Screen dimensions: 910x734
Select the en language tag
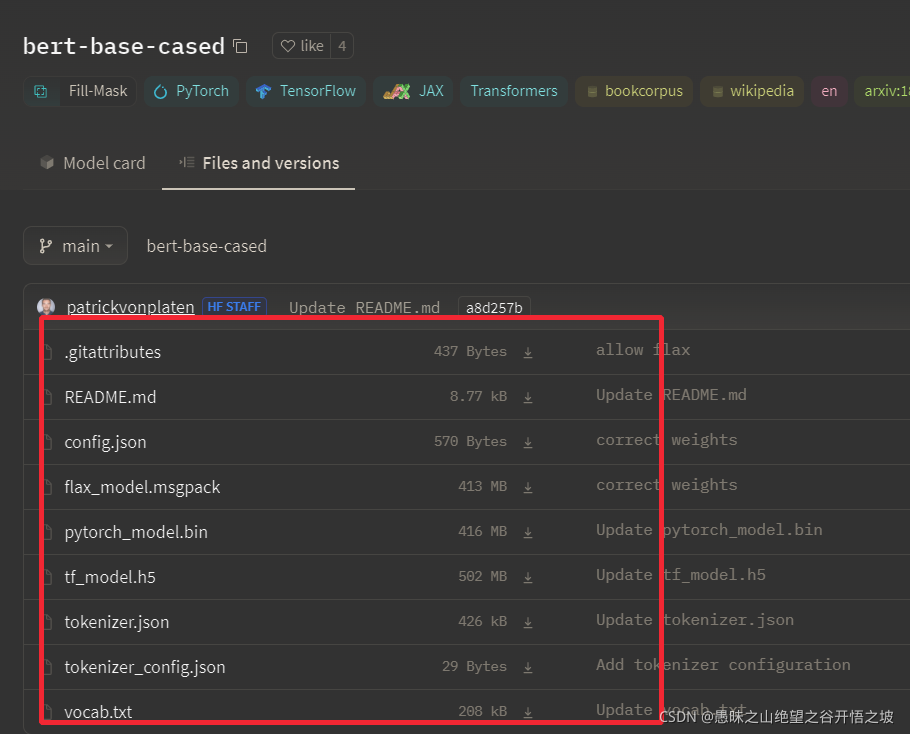(x=829, y=91)
